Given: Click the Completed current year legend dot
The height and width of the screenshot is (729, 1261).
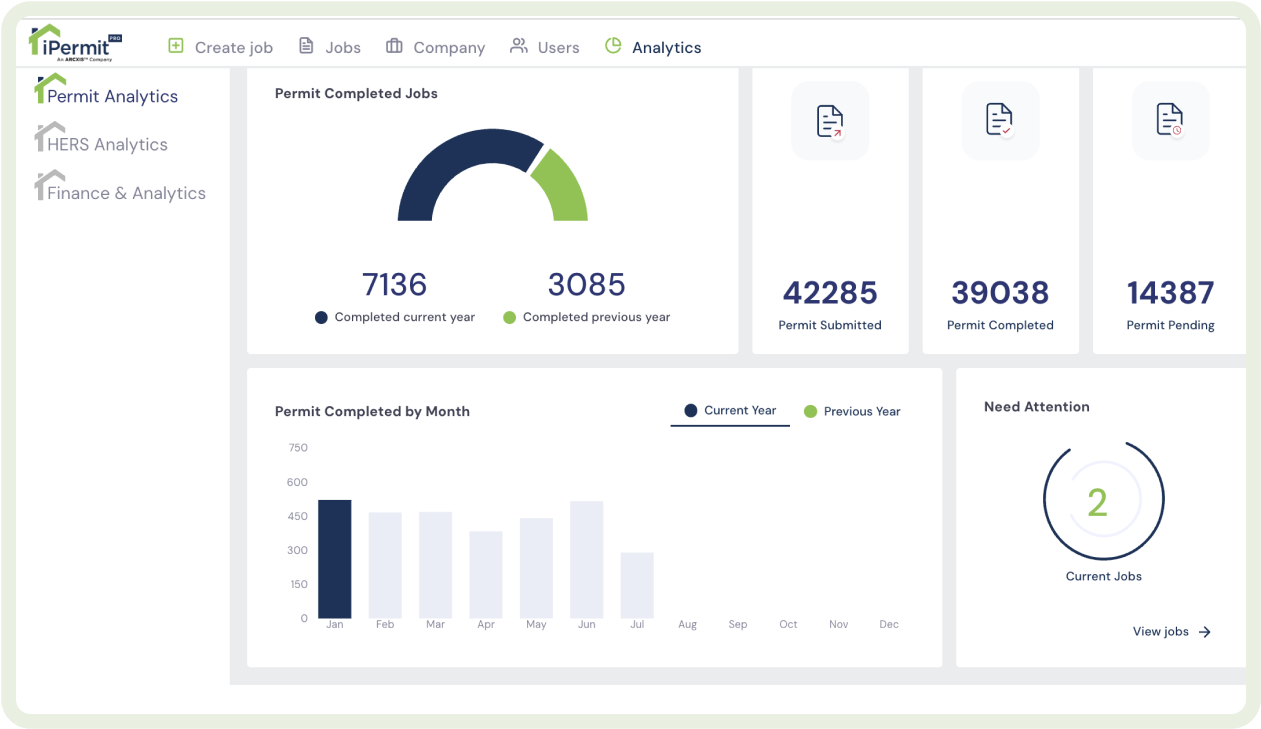Looking at the screenshot, I should pyautogui.click(x=321, y=317).
